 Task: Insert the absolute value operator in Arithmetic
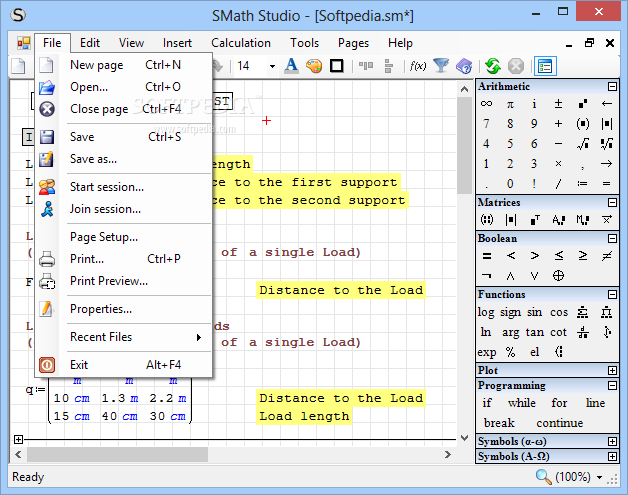607,124
